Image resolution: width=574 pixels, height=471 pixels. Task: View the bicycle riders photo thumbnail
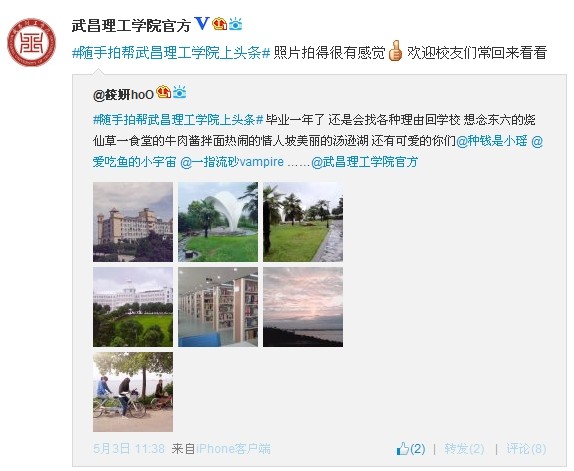[133, 392]
